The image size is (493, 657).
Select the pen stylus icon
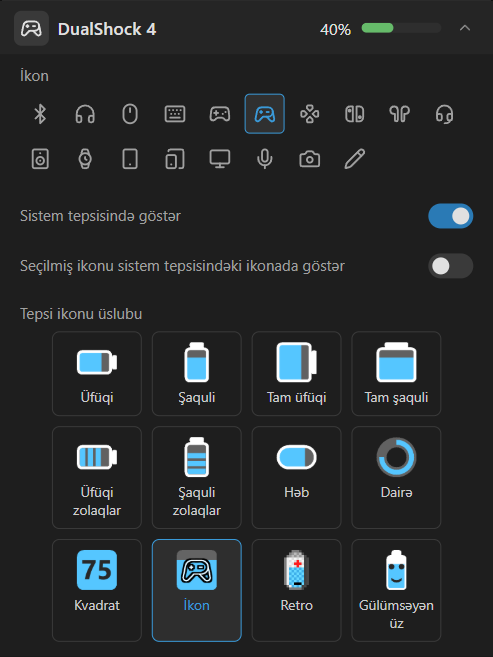pos(354,159)
